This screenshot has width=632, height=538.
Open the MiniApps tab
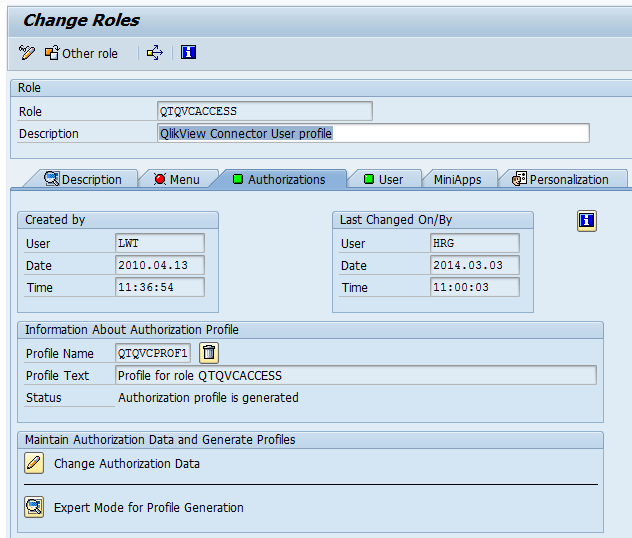pyautogui.click(x=457, y=179)
